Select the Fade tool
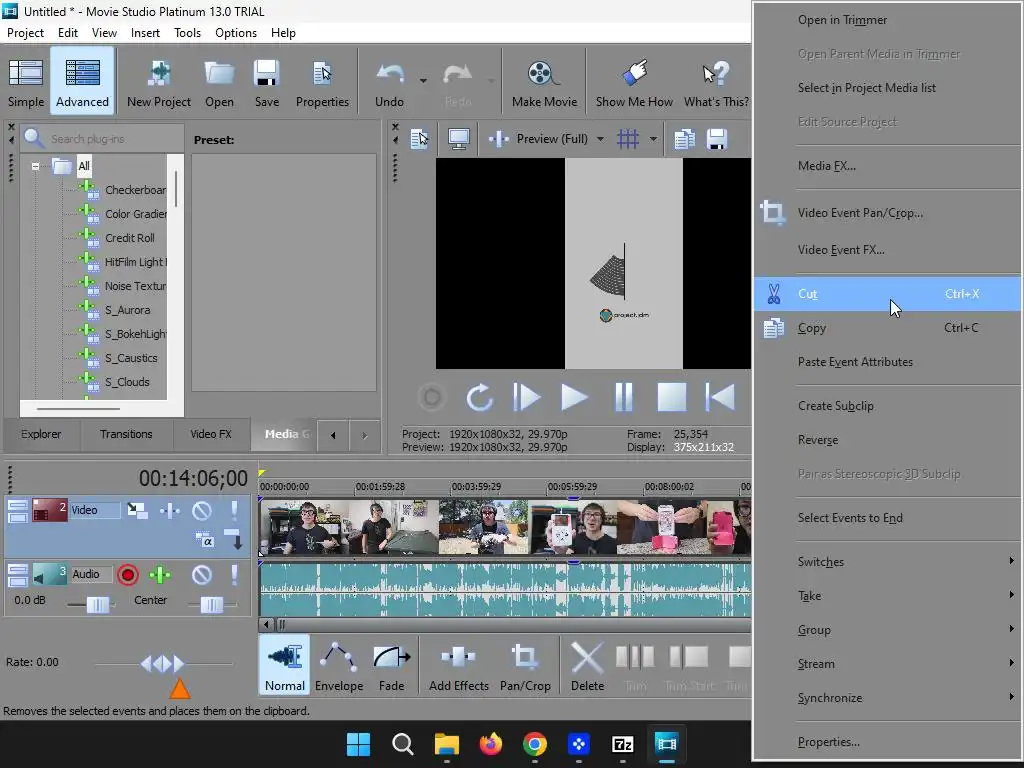1024x768 pixels. click(x=391, y=665)
